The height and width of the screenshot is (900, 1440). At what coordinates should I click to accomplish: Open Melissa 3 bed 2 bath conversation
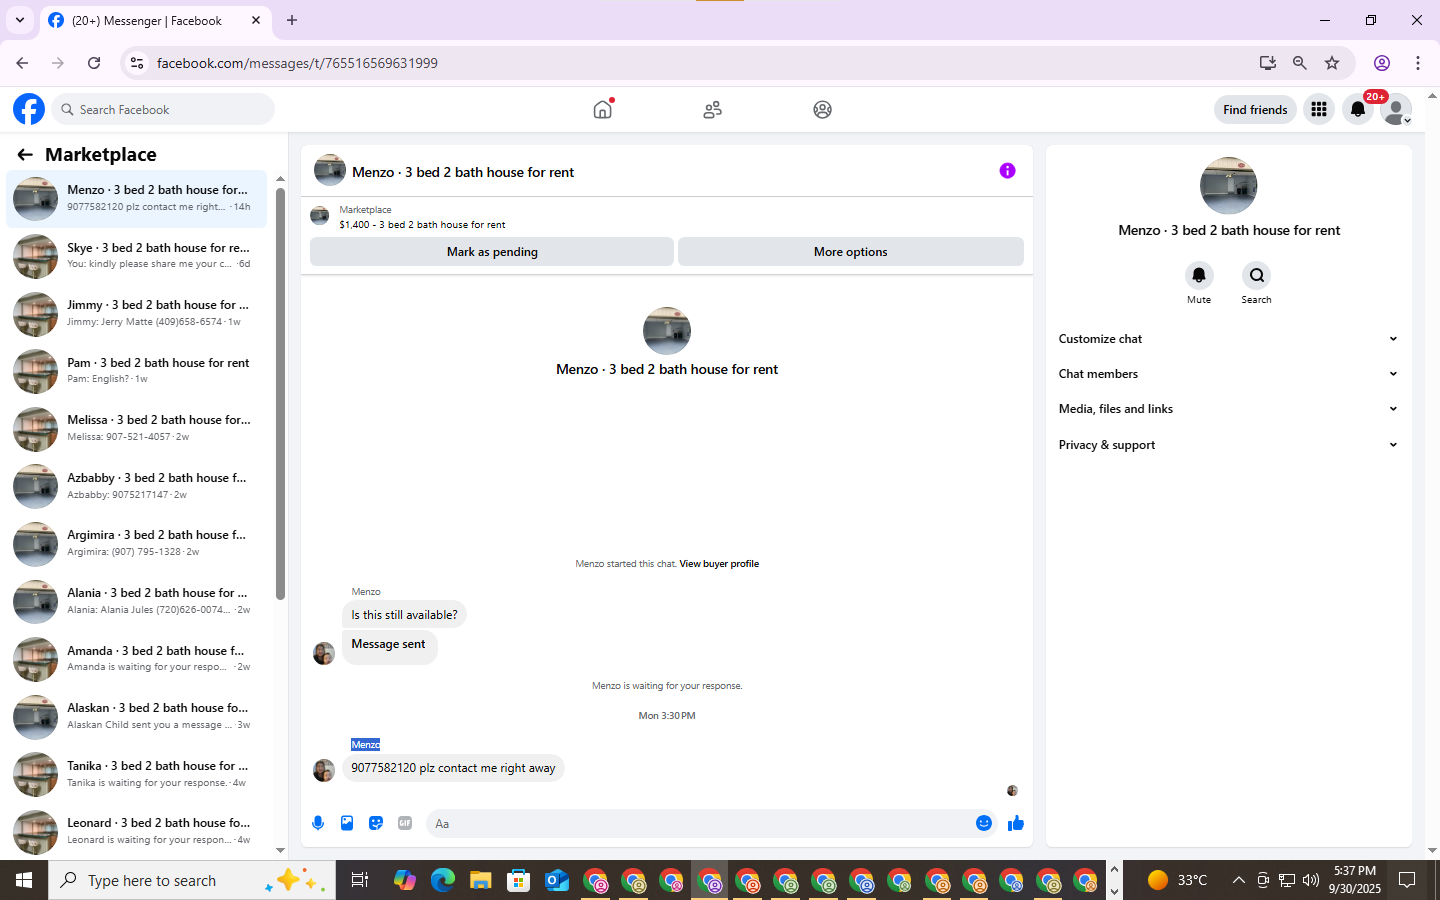pyautogui.click(x=136, y=428)
